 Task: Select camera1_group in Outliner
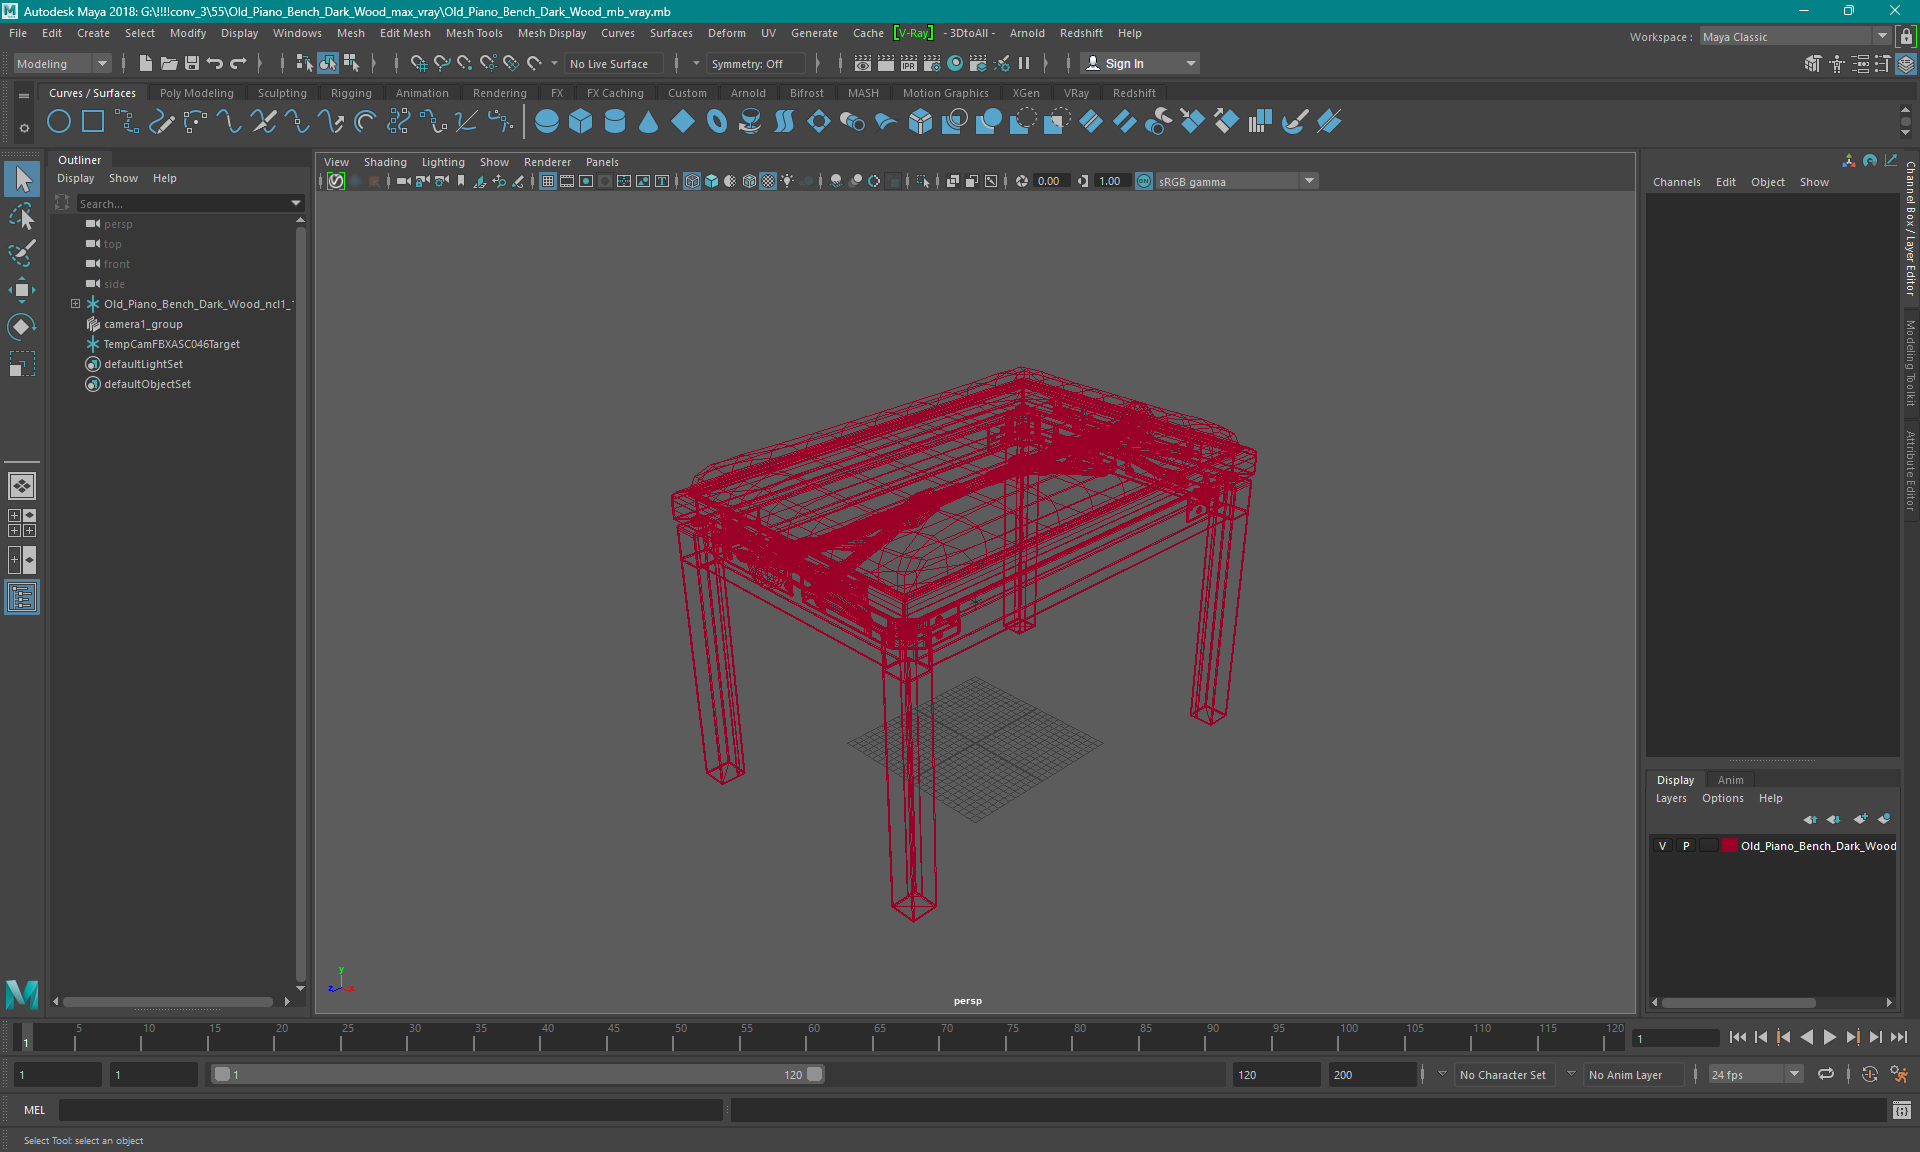point(143,324)
